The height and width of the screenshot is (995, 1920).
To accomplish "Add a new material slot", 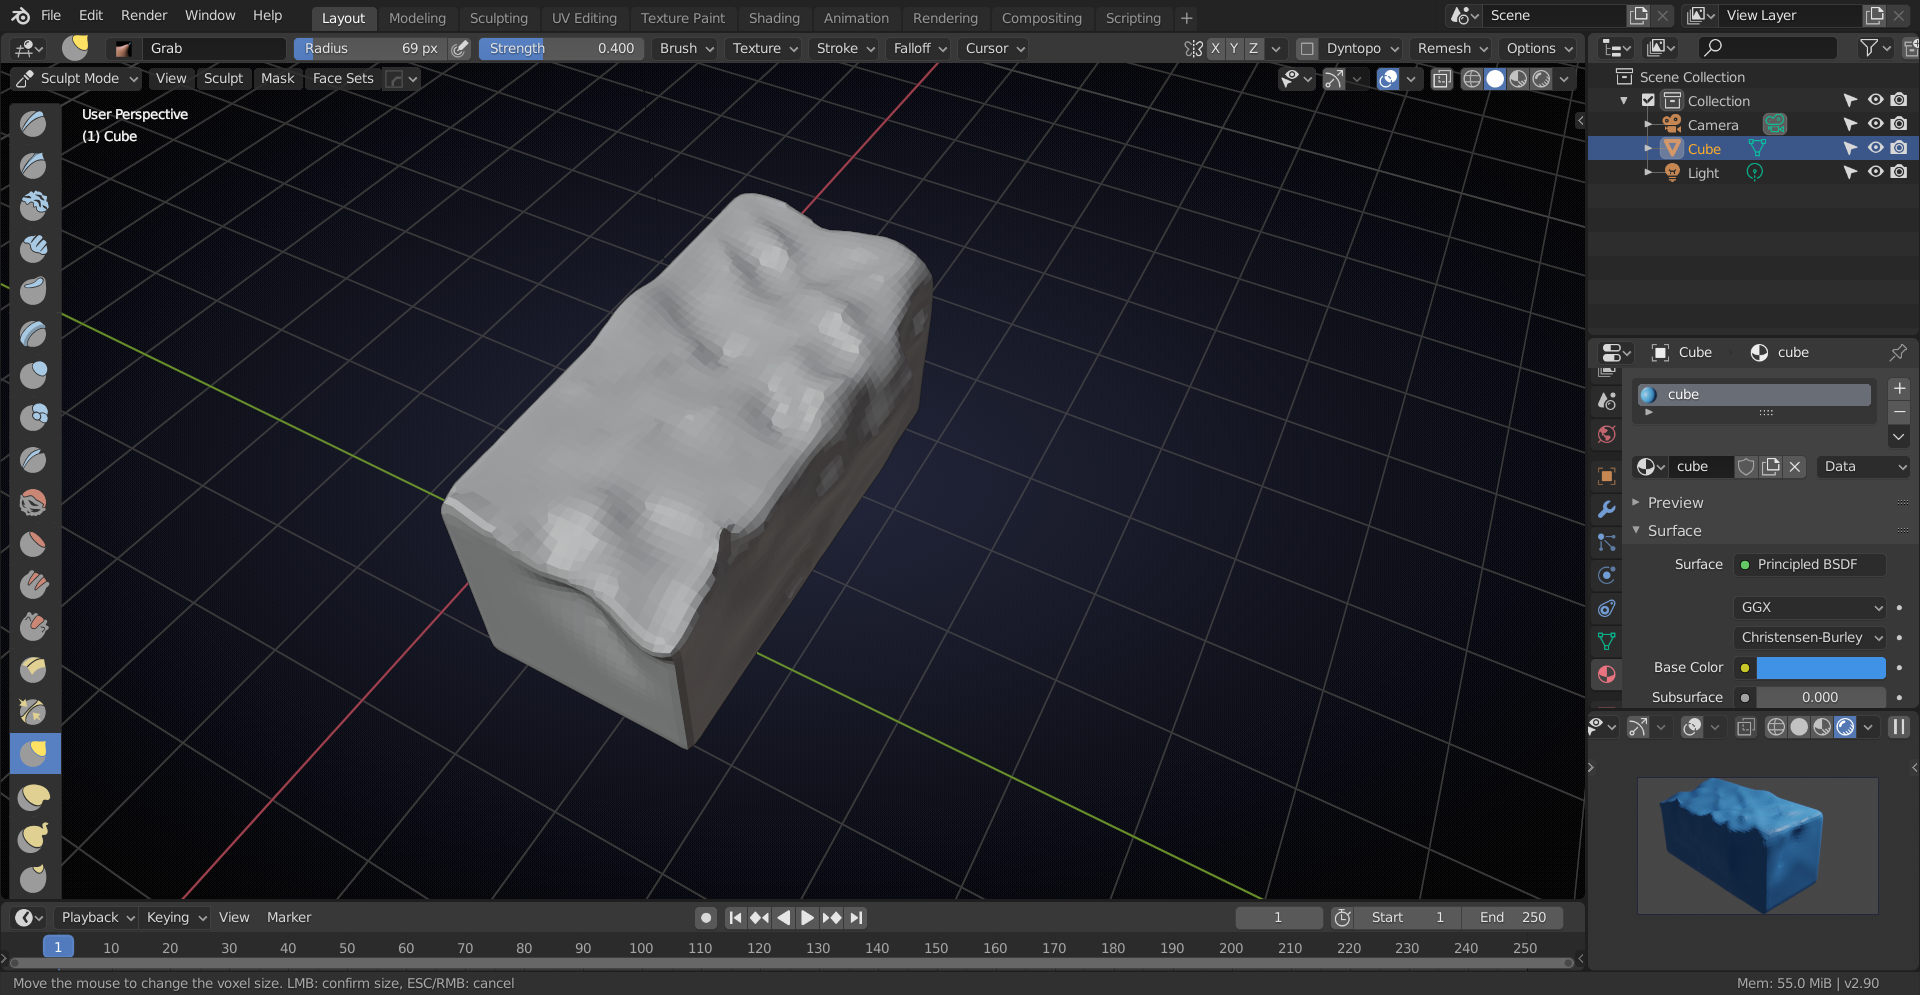I will point(1899,388).
